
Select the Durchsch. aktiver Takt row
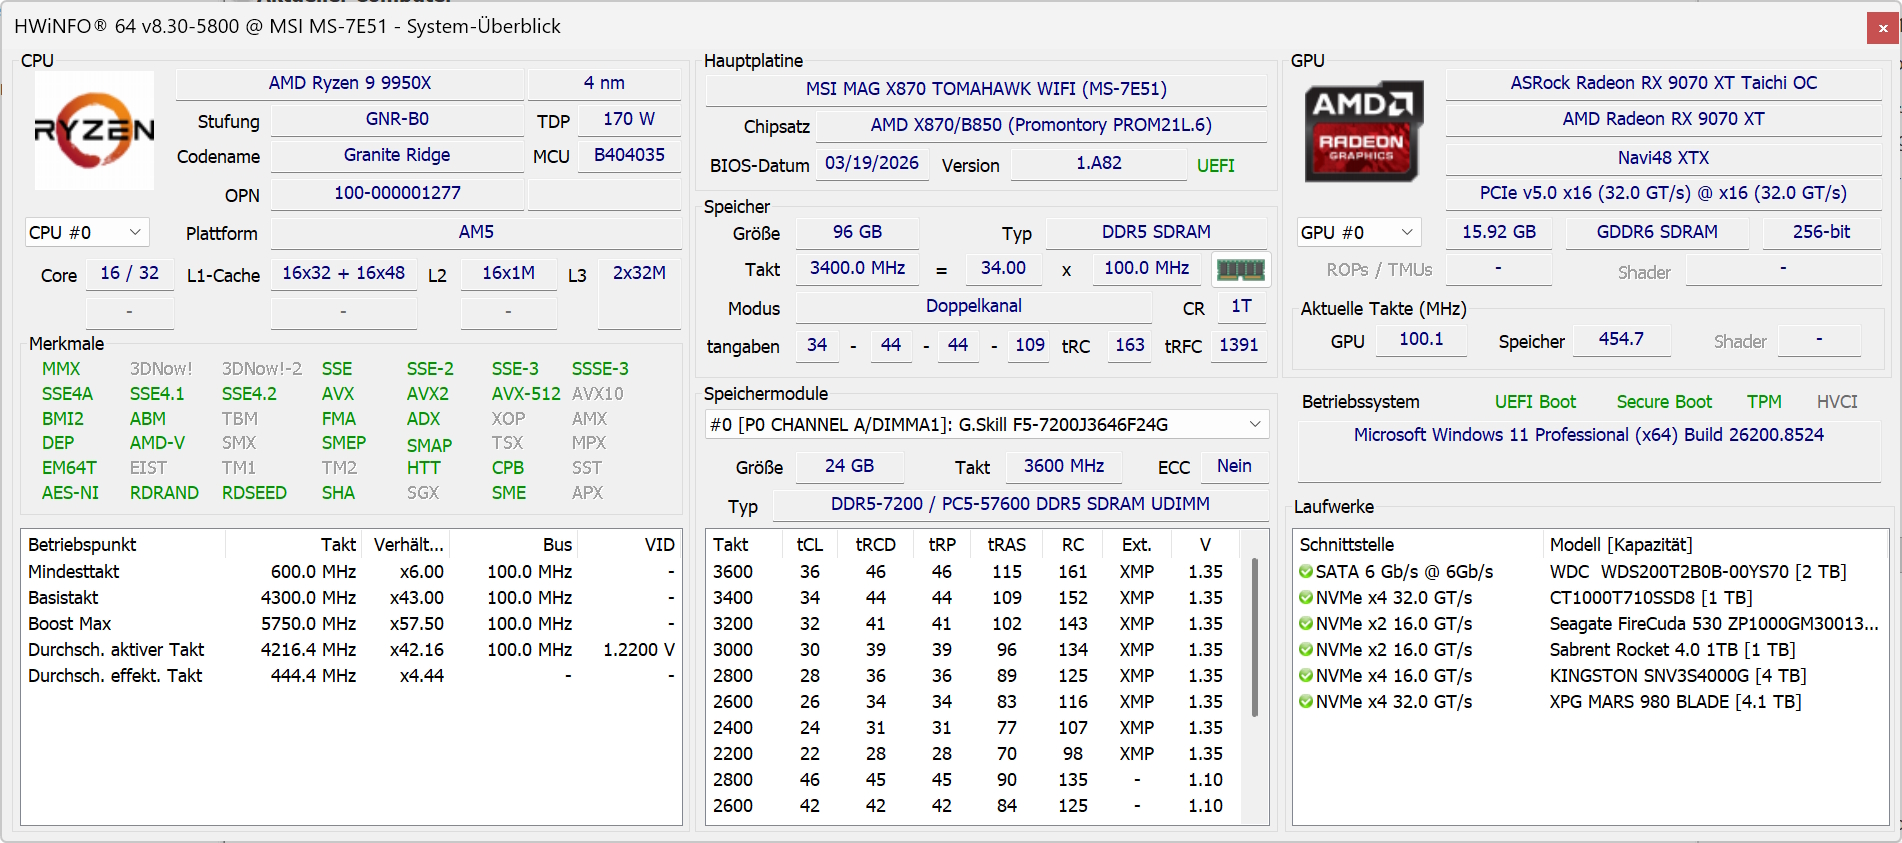coord(351,650)
